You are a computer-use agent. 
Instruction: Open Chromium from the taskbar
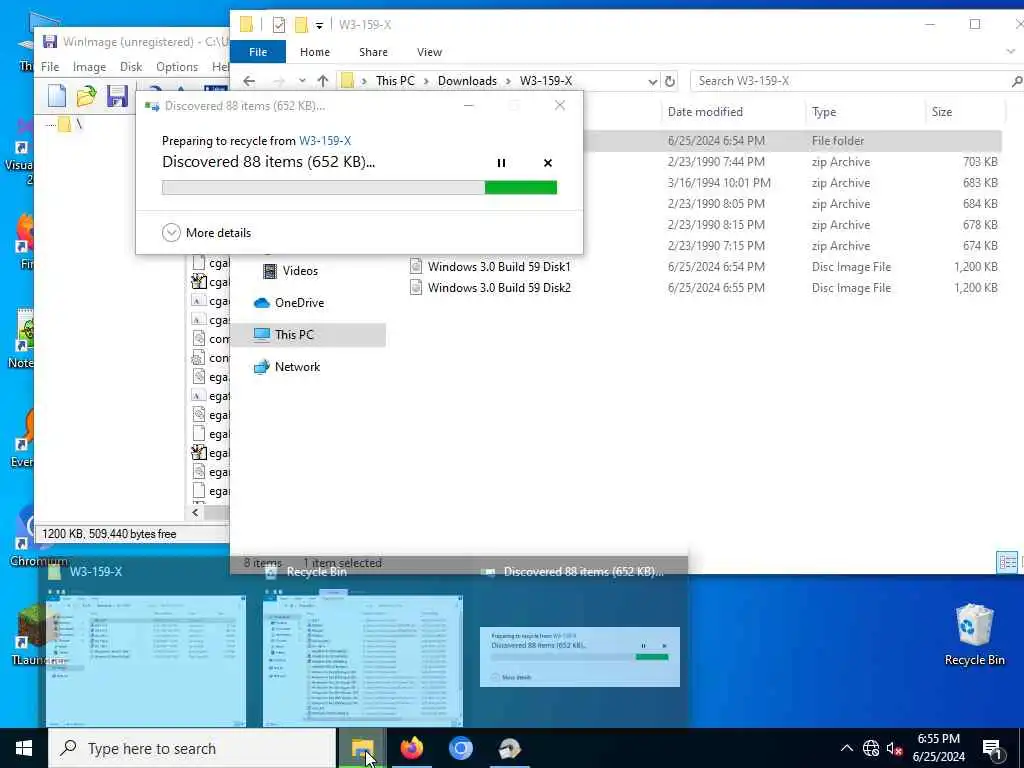[460, 748]
